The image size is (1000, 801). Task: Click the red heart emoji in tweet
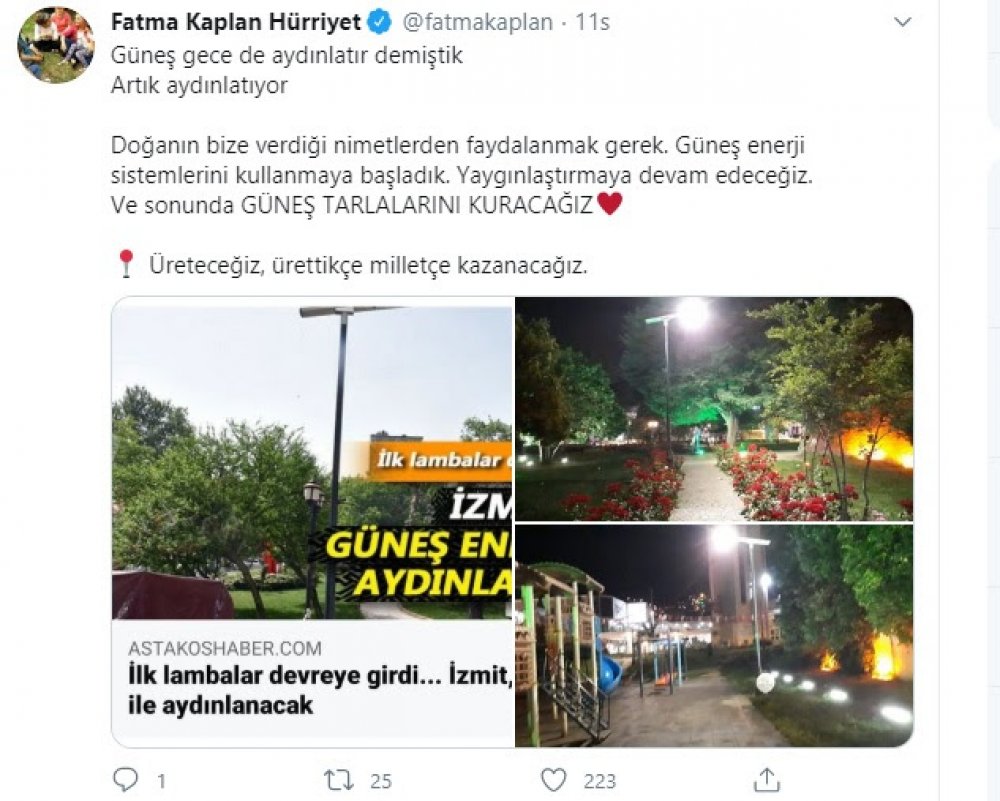609,204
